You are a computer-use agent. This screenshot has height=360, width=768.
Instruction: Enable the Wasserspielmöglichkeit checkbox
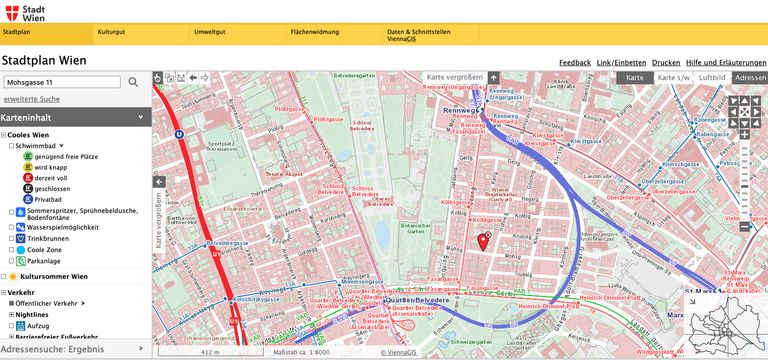tap(11, 227)
